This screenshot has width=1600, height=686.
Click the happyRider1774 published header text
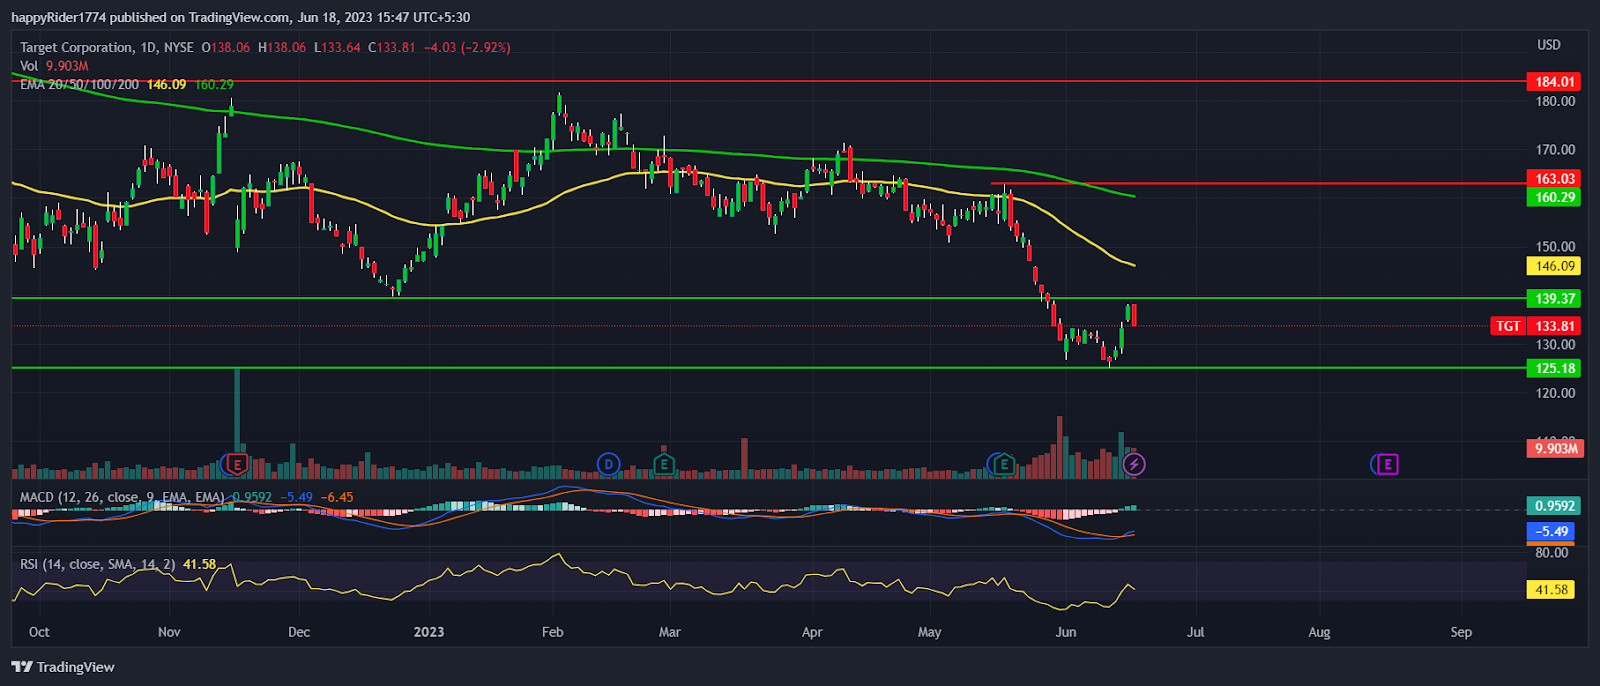240,17
